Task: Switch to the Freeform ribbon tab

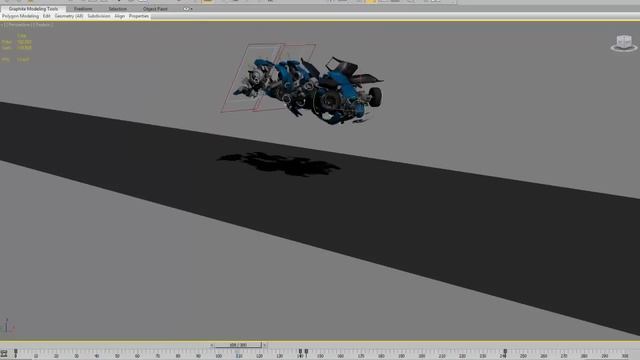Action: (83, 9)
